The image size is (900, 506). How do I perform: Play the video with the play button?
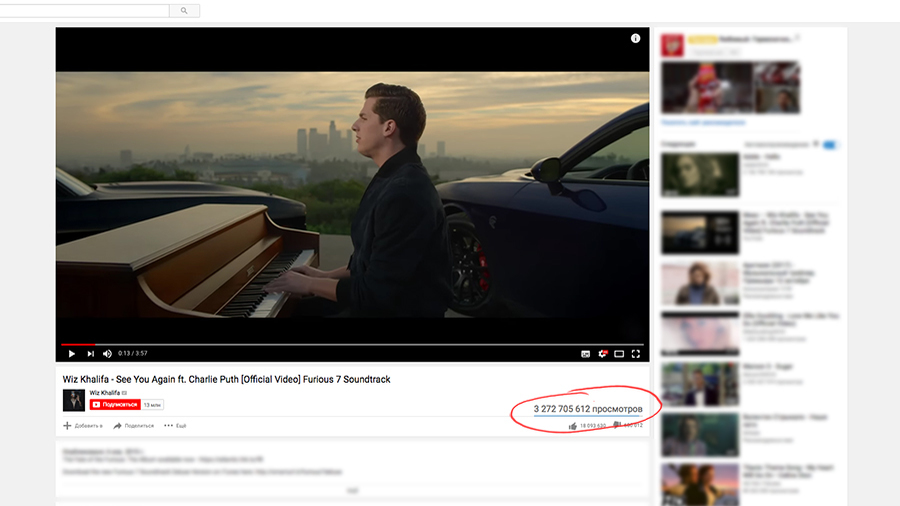72,354
